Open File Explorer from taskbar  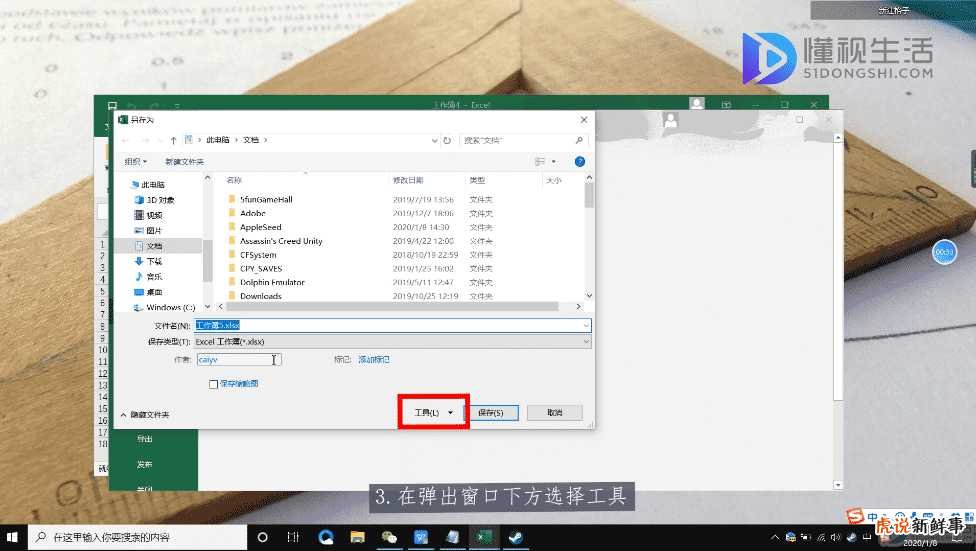pos(357,537)
